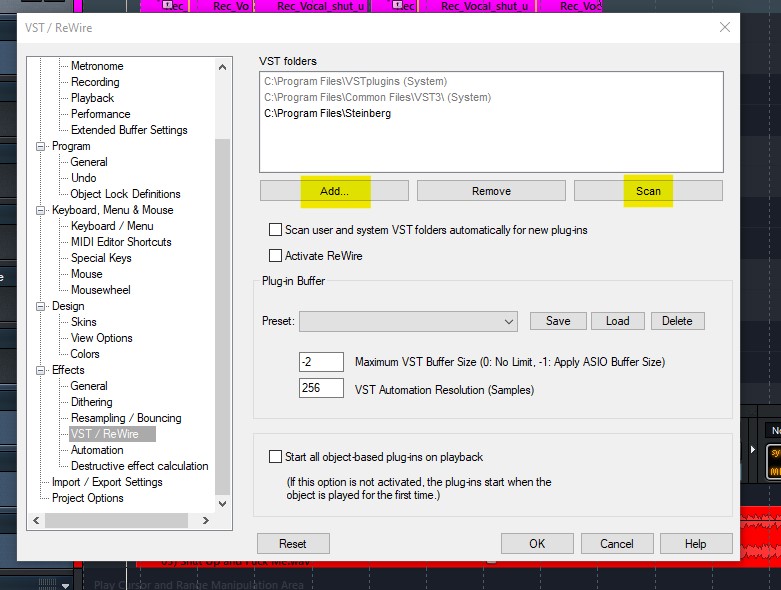Click tree horizontal scroll left arrow
Viewport: 781px width, 590px height.
36,520
